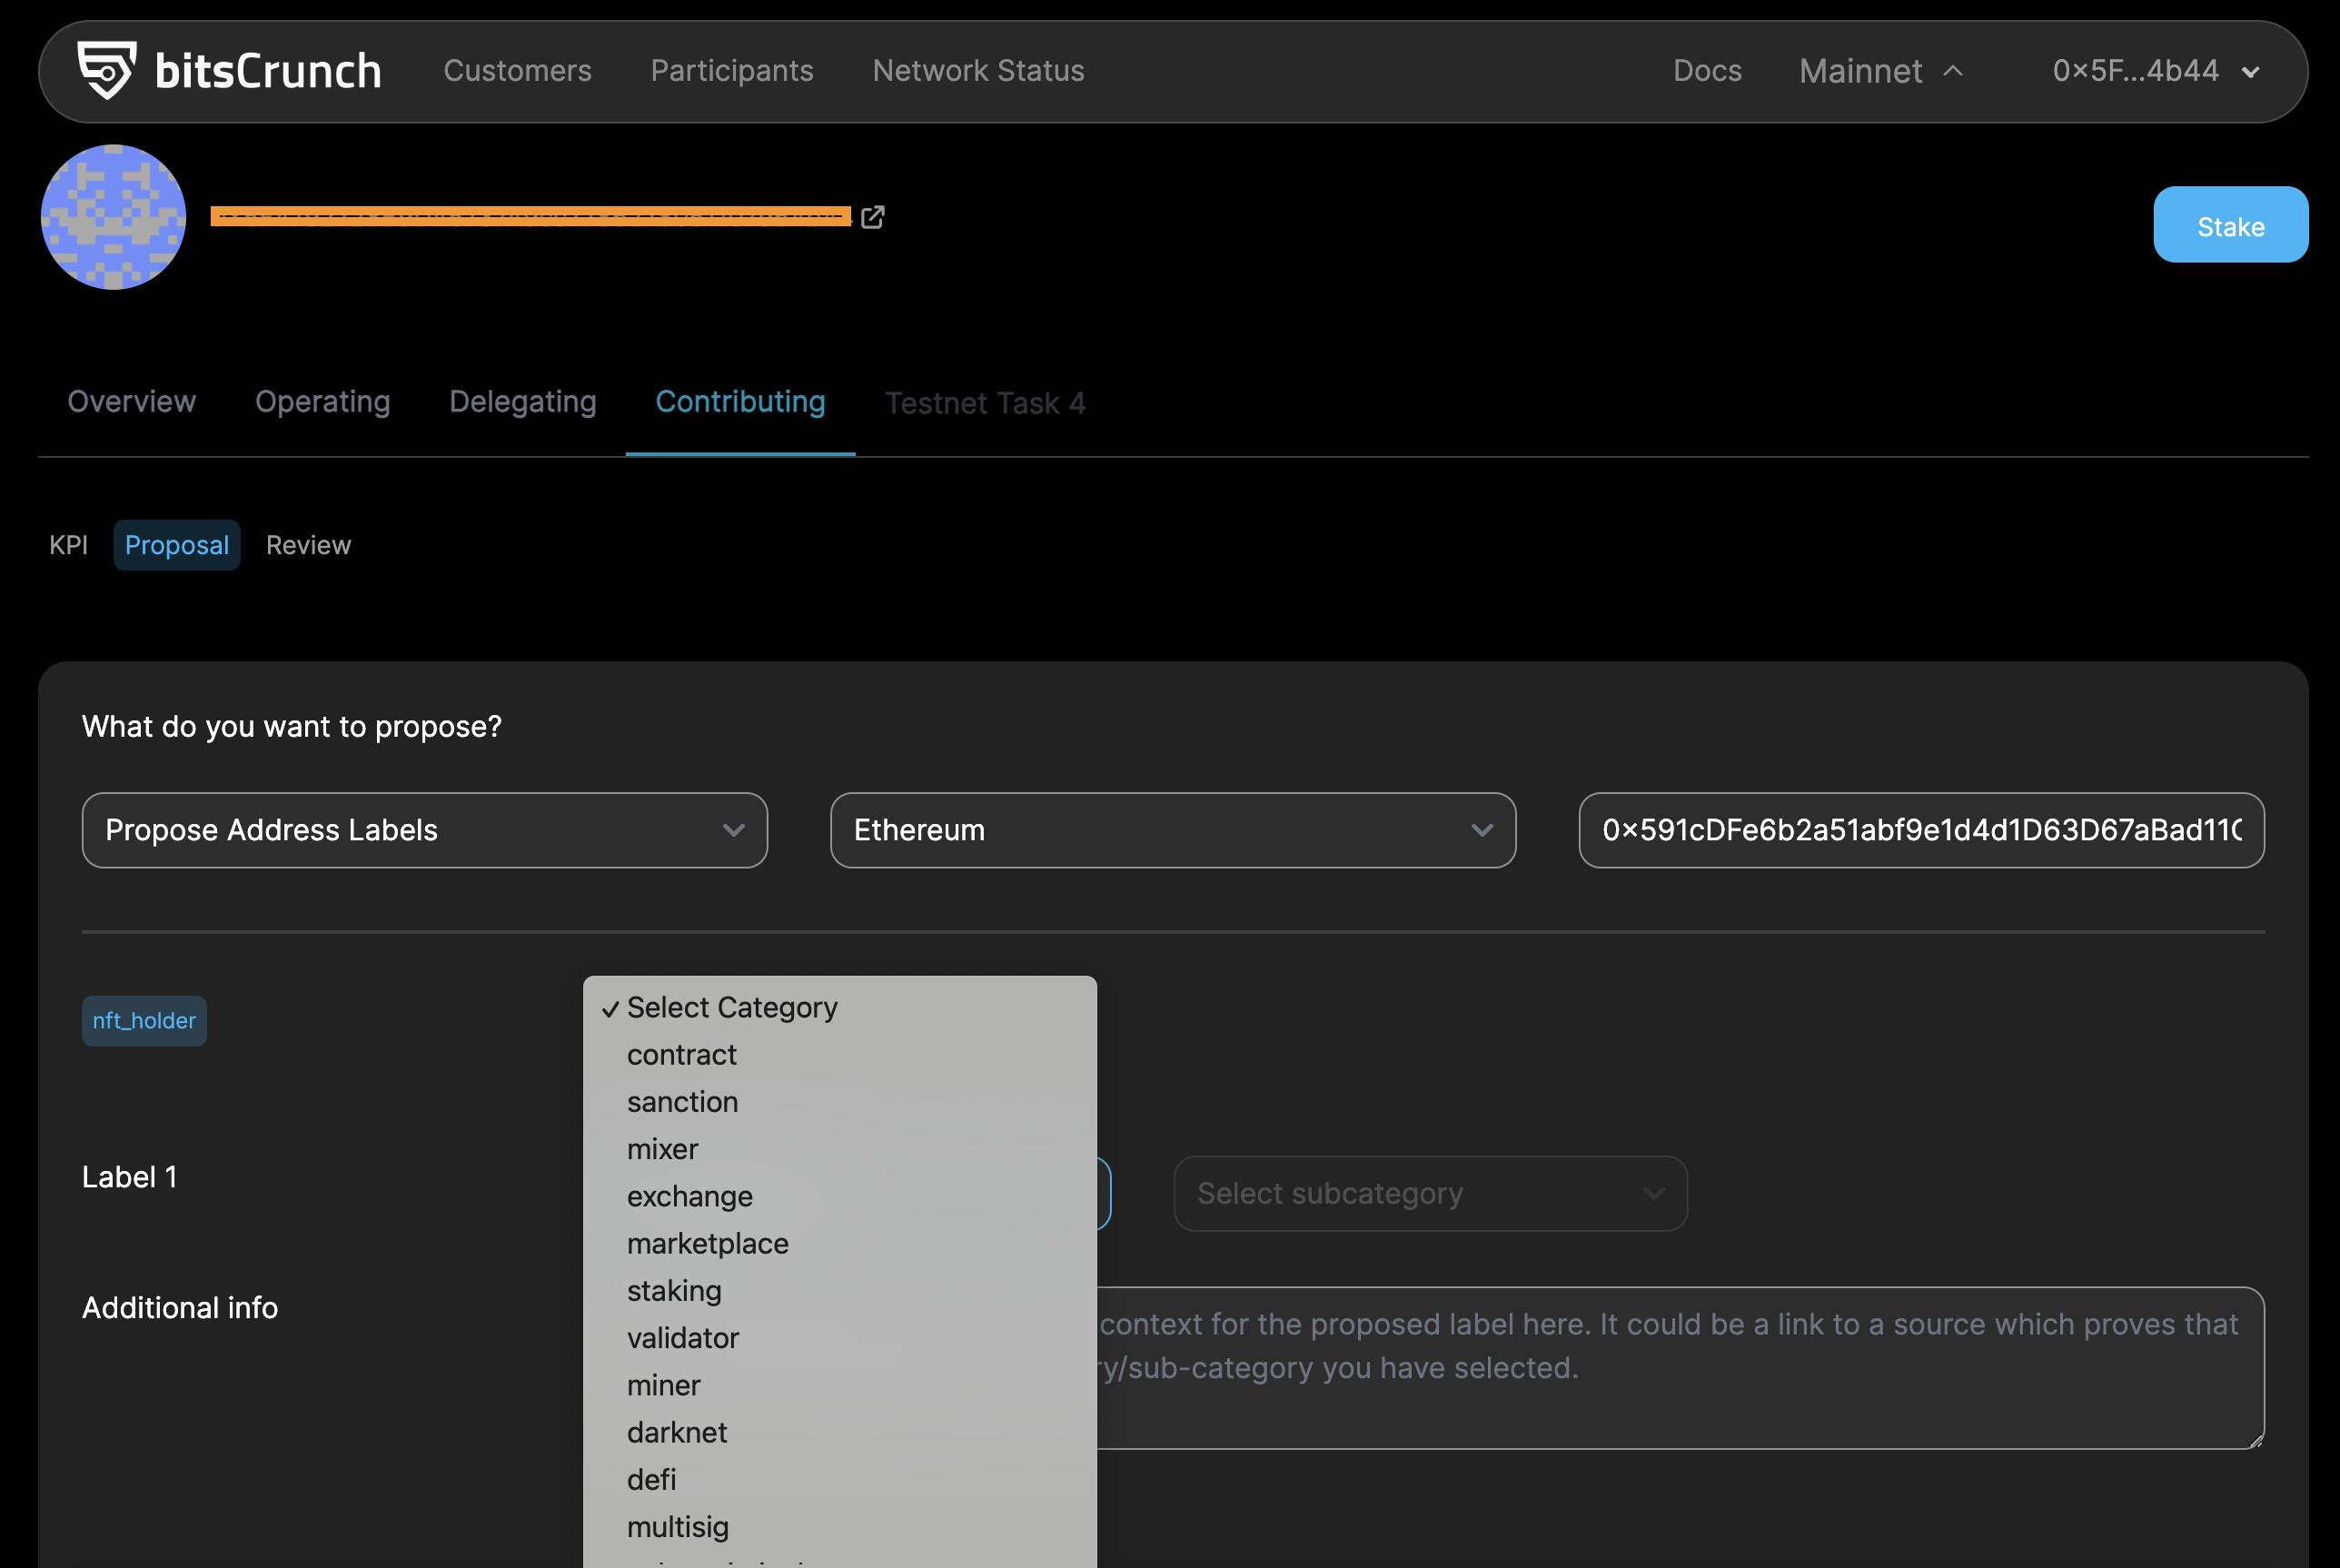
Task: Choose darknet from category list
Action: tap(839, 1433)
